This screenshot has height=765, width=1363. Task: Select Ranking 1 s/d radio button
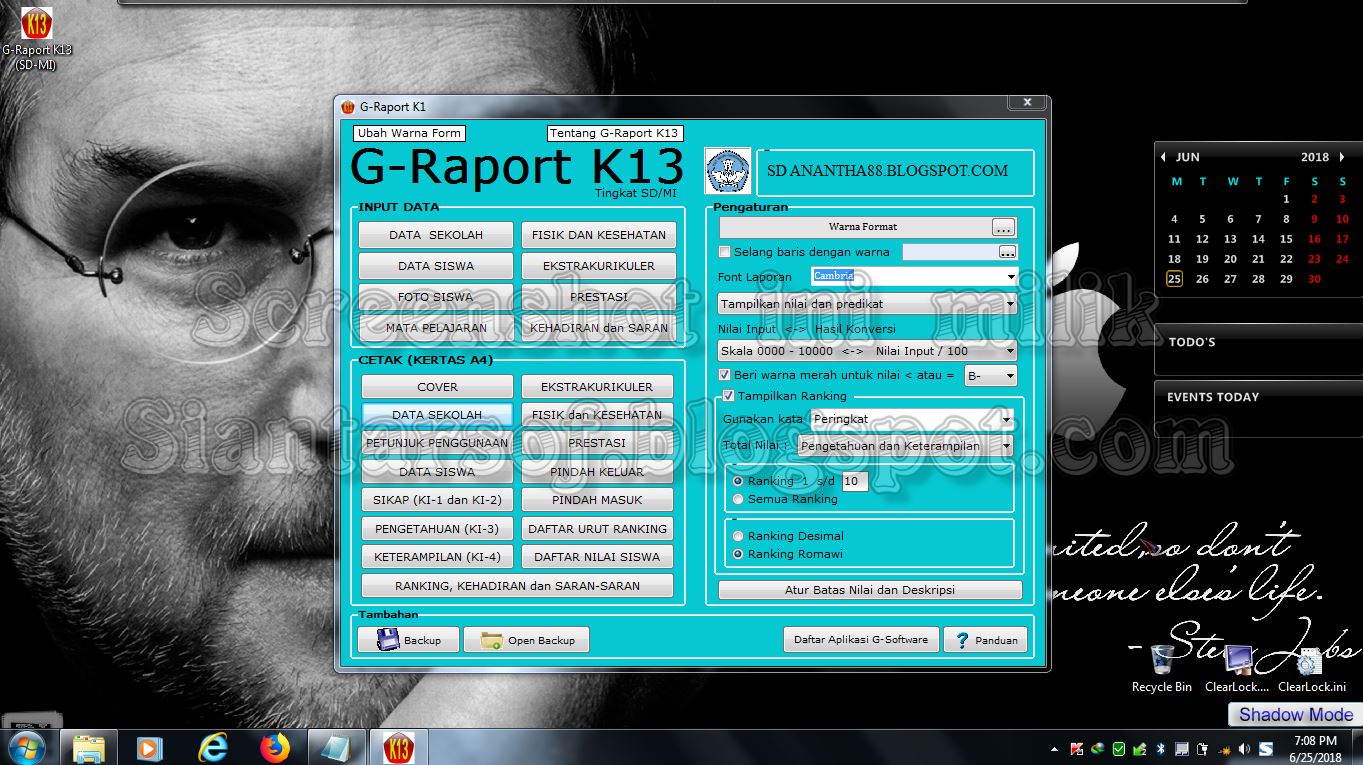coord(738,481)
